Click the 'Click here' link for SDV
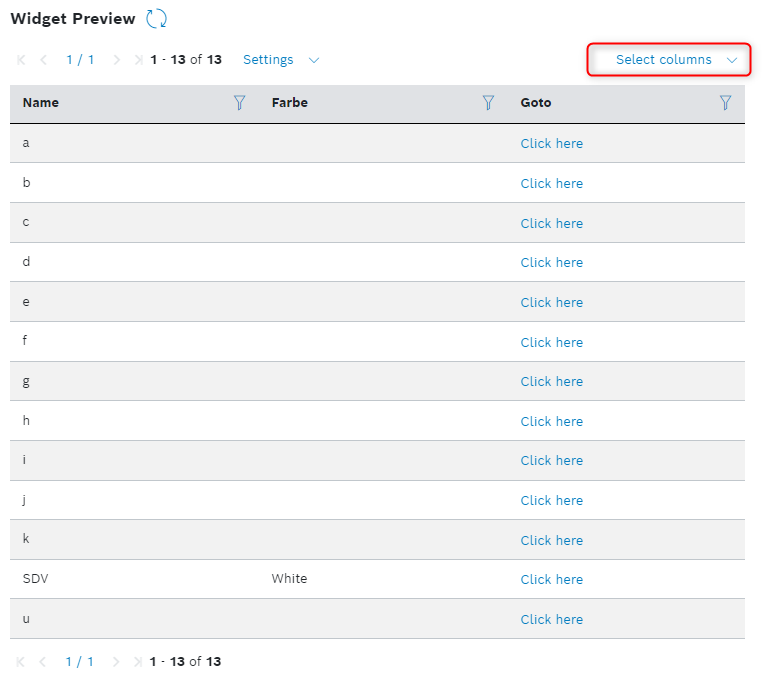 point(551,580)
